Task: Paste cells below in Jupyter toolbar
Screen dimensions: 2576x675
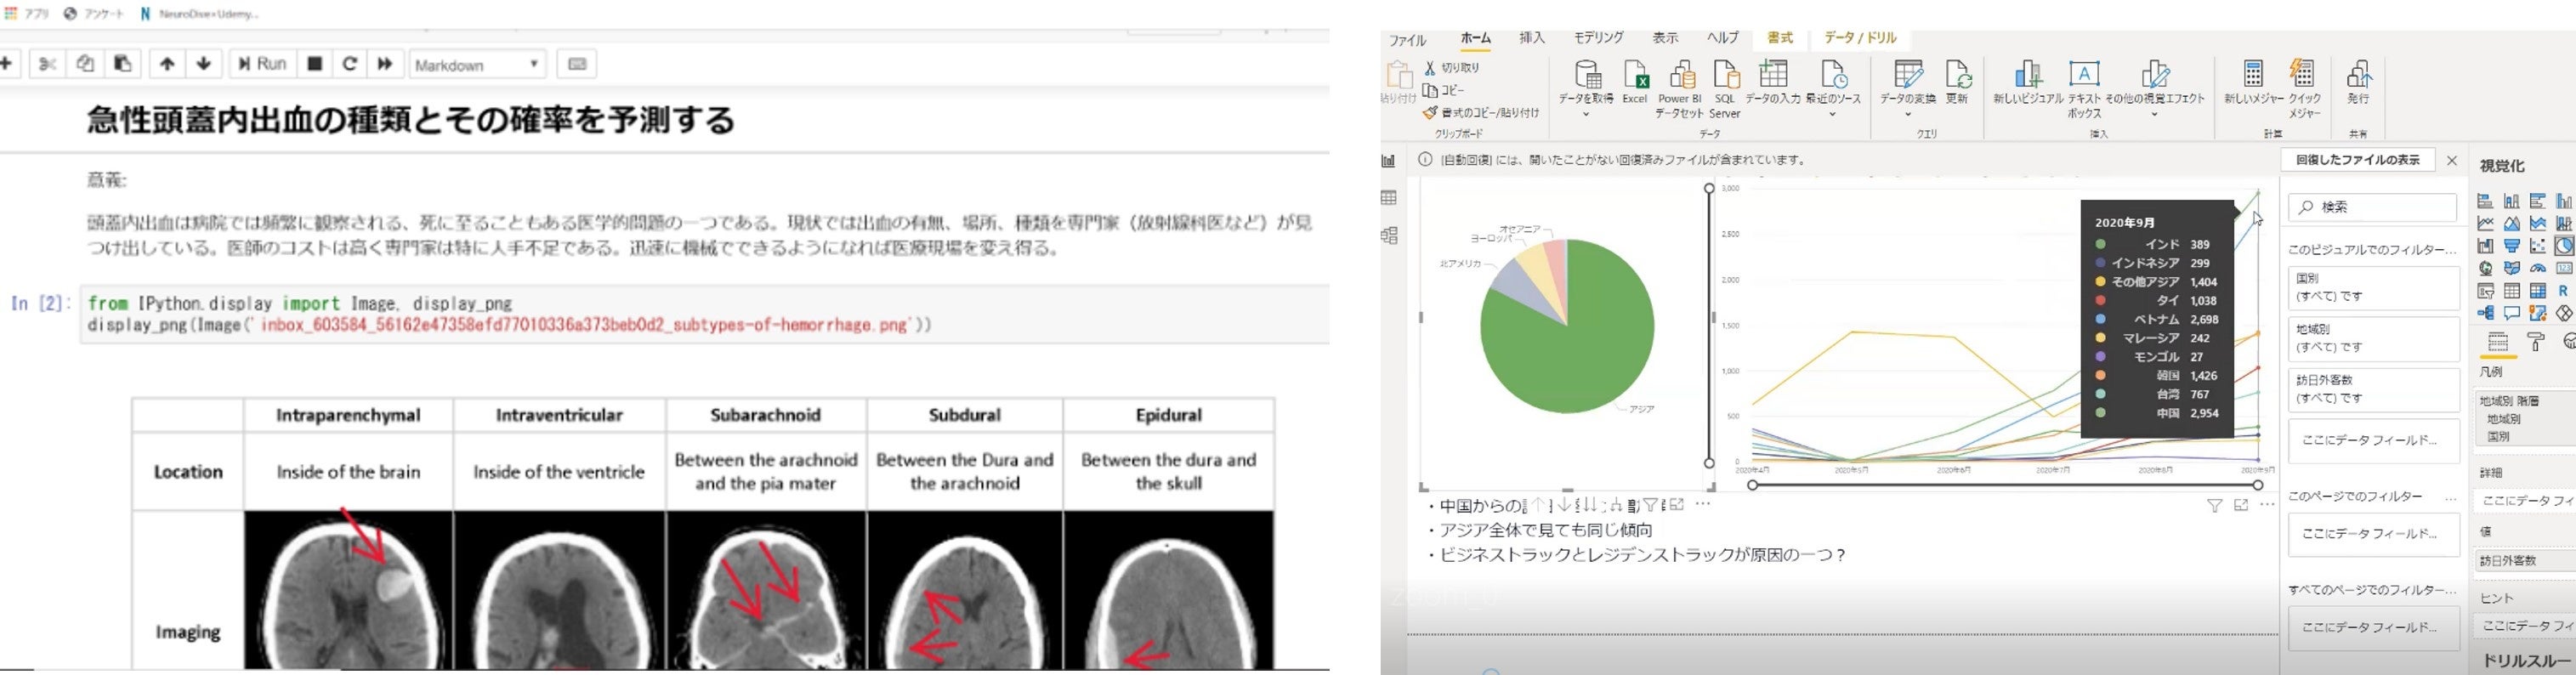Action: click(122, 64)
